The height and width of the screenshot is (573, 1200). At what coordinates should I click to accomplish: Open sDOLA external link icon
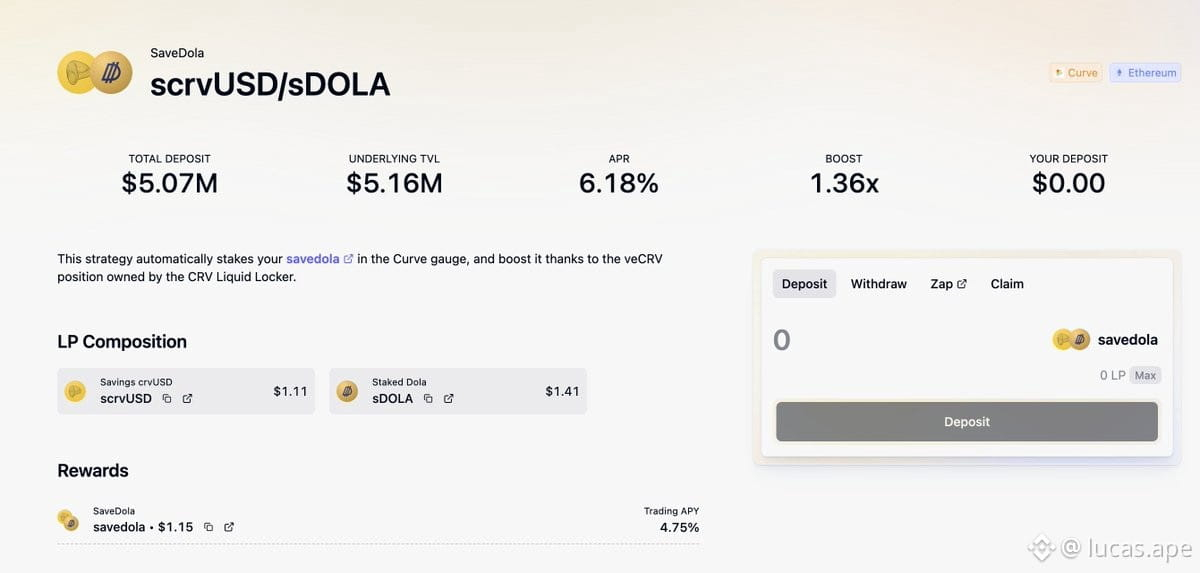tap(448, 398)
